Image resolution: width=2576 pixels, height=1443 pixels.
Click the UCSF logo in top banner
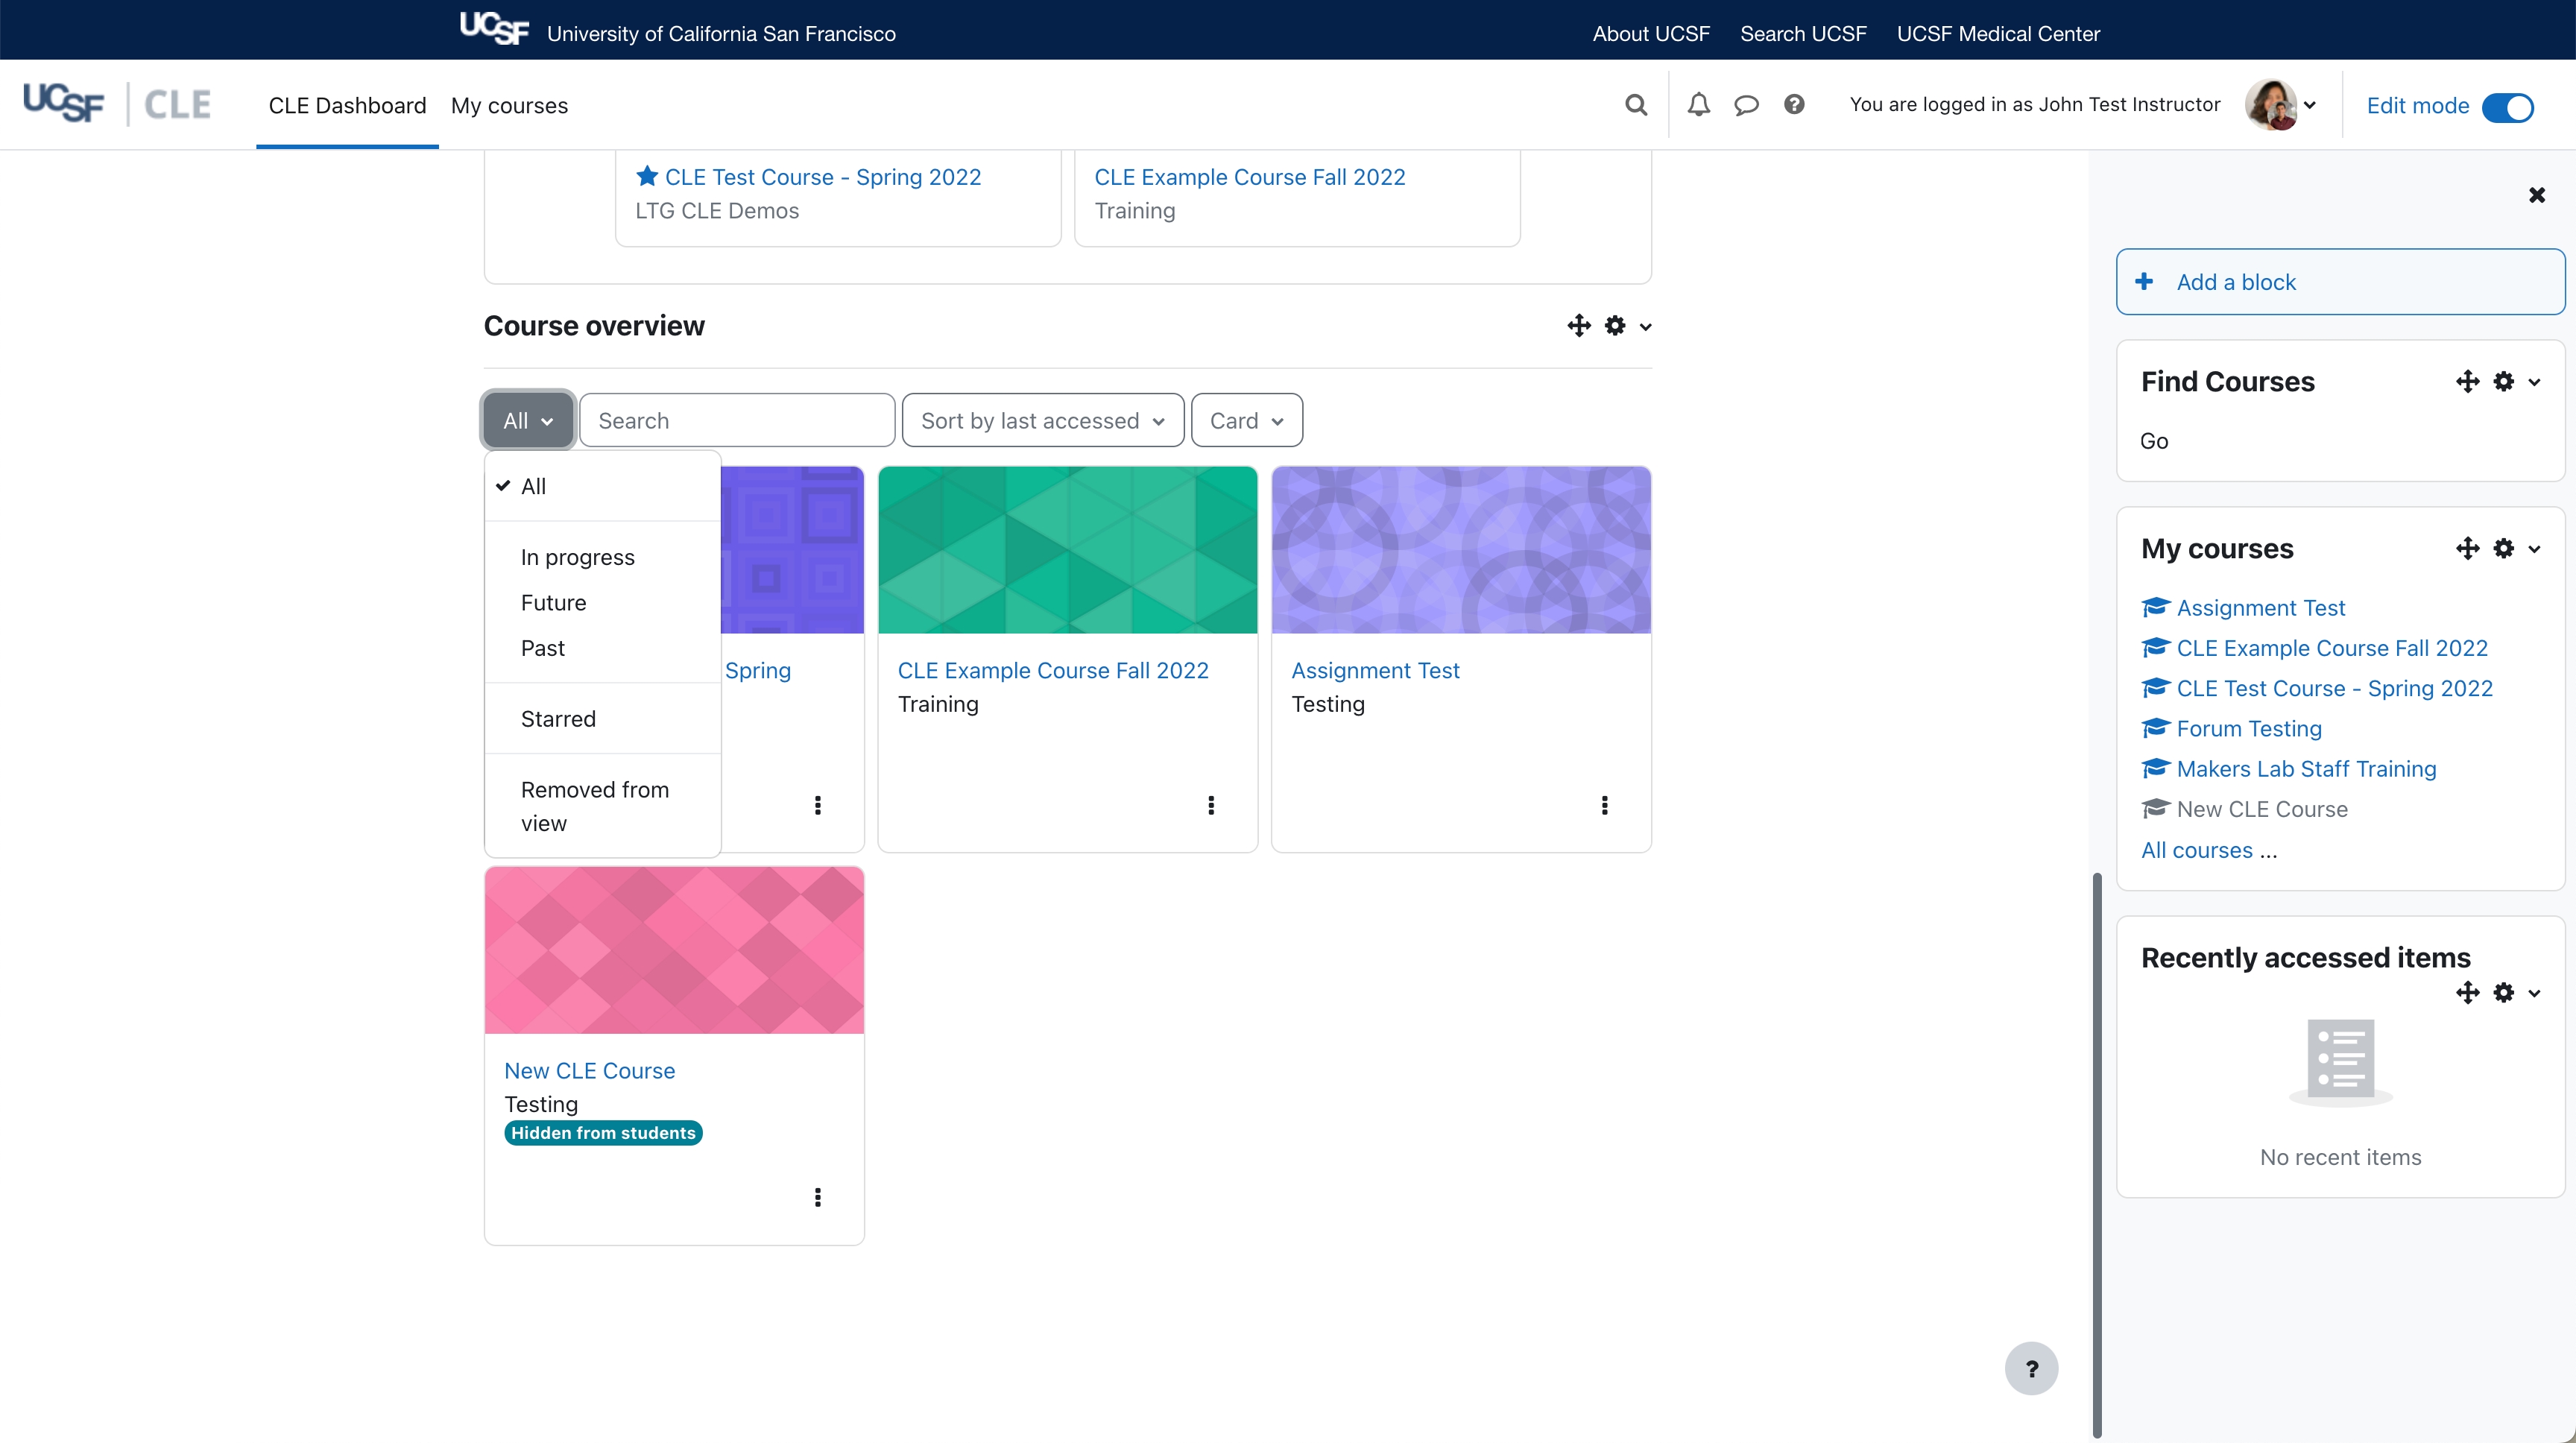tap(494, 29)
